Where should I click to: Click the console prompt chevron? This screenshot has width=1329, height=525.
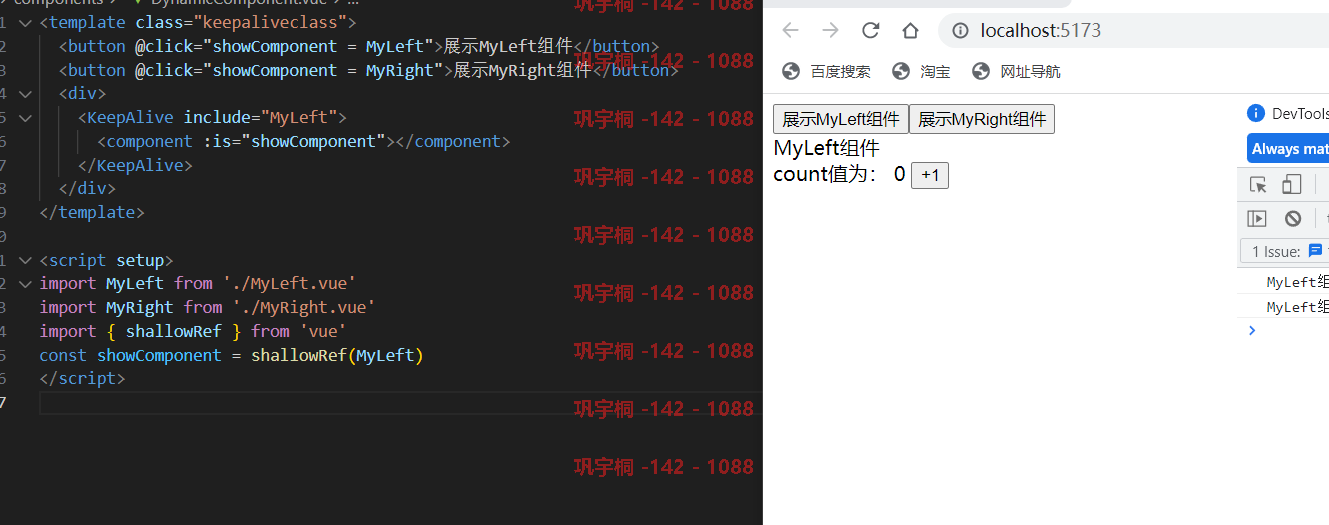click(x=1252, y=330)
